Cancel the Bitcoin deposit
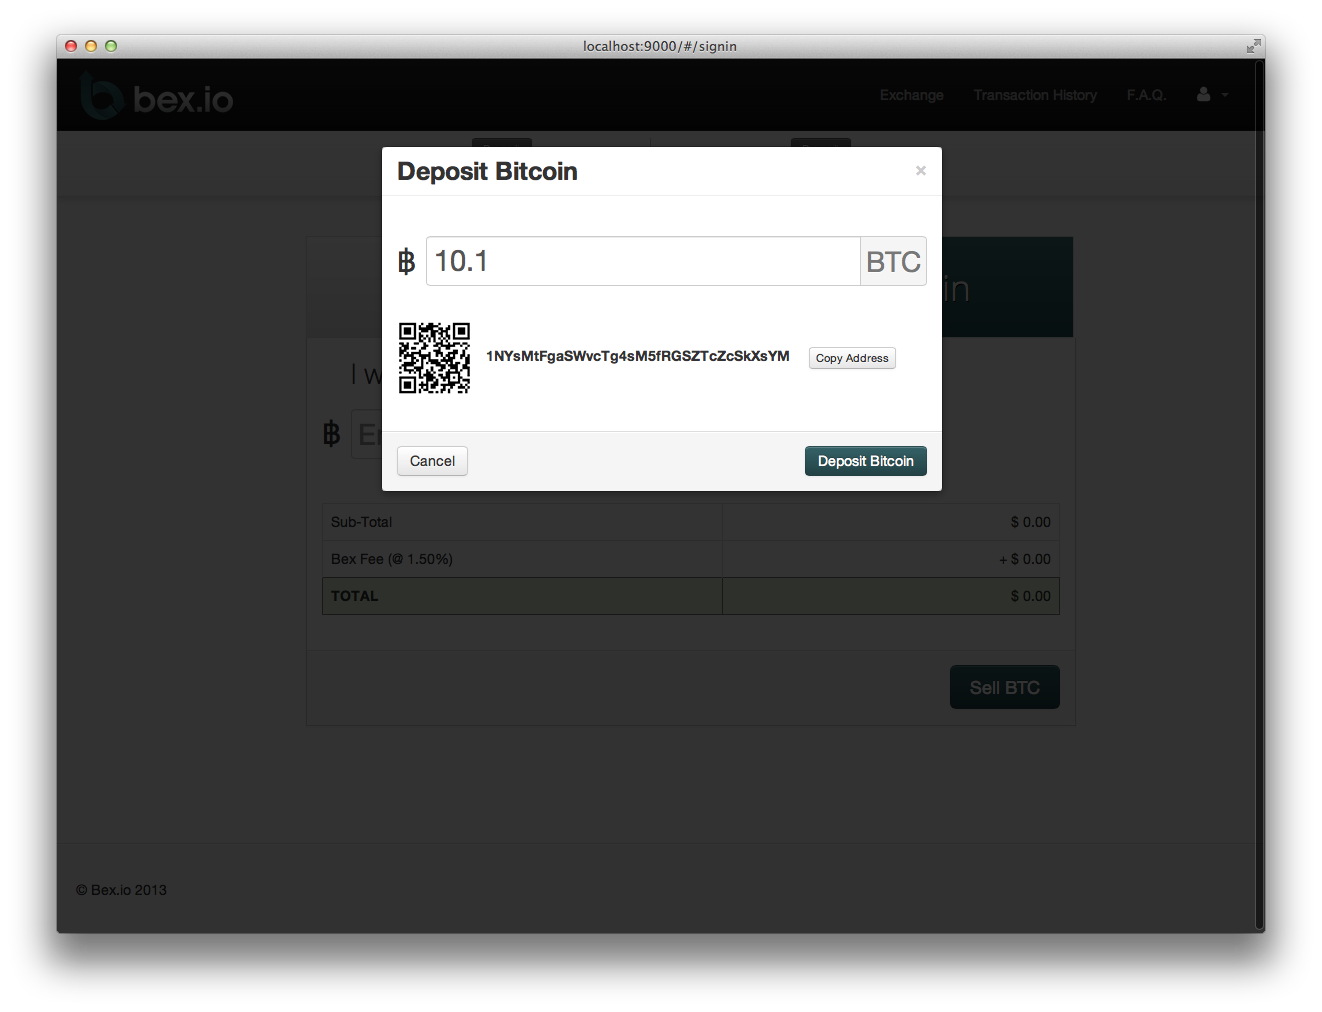 (x=432, y=461)
